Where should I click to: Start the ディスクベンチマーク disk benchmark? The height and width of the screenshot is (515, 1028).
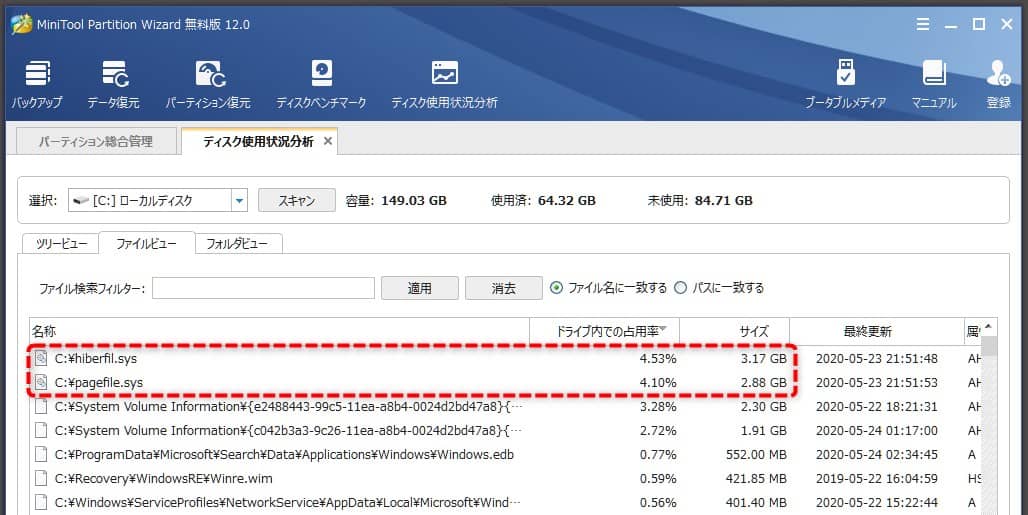pyautogui.click(x=321, y=85)
